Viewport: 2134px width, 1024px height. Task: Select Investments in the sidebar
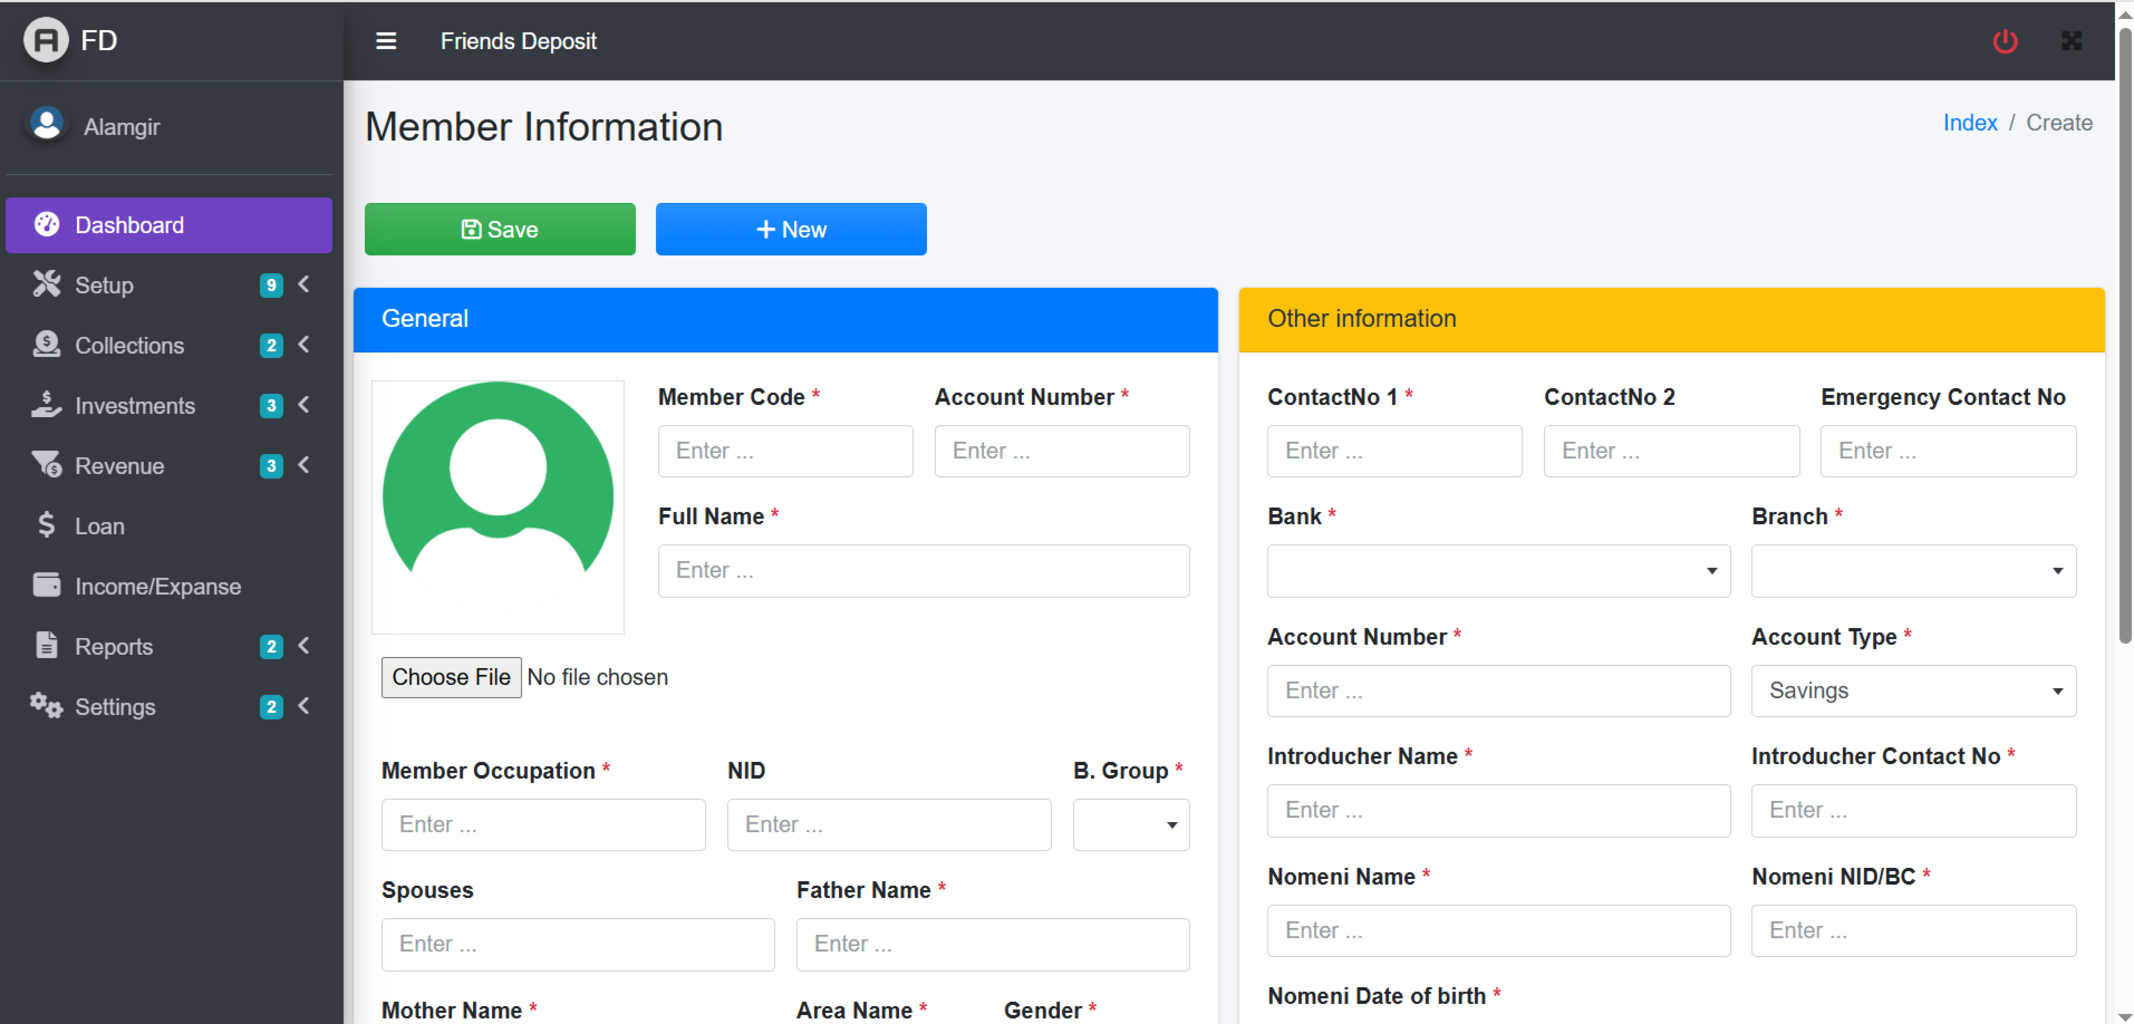135,406
